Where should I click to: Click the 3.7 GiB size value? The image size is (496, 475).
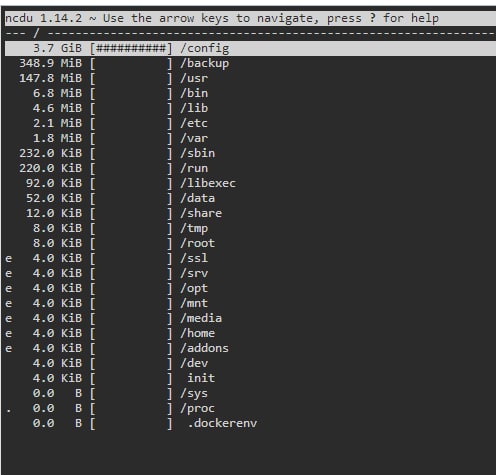point(57,48)
